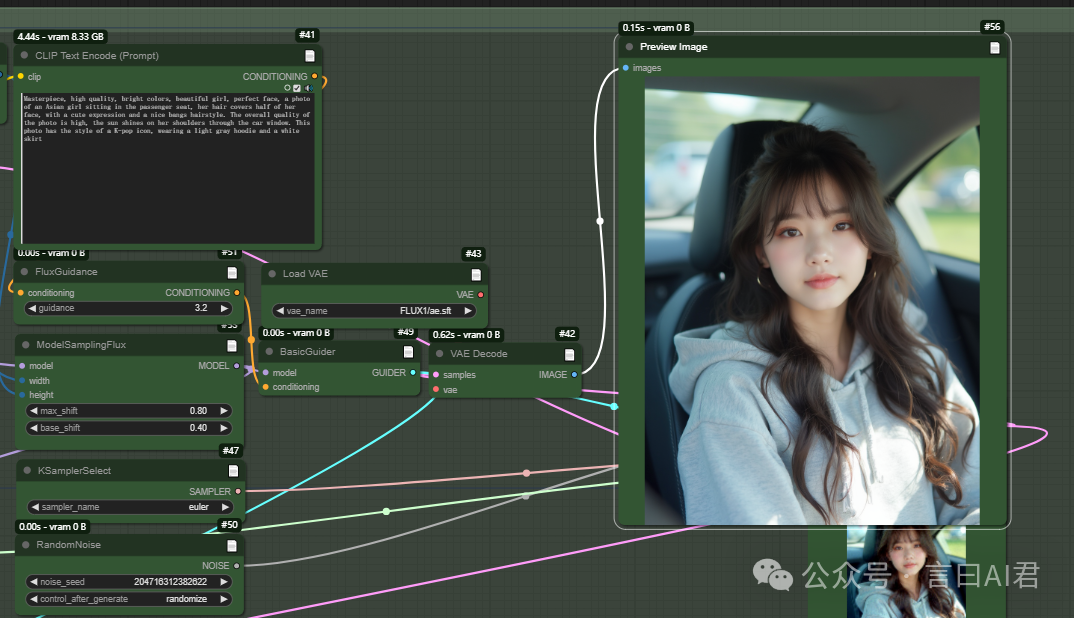Click the base_shift value 0.40
Image resolution: width=1074 pixels, height=618 pixels.
click(198, 428)
